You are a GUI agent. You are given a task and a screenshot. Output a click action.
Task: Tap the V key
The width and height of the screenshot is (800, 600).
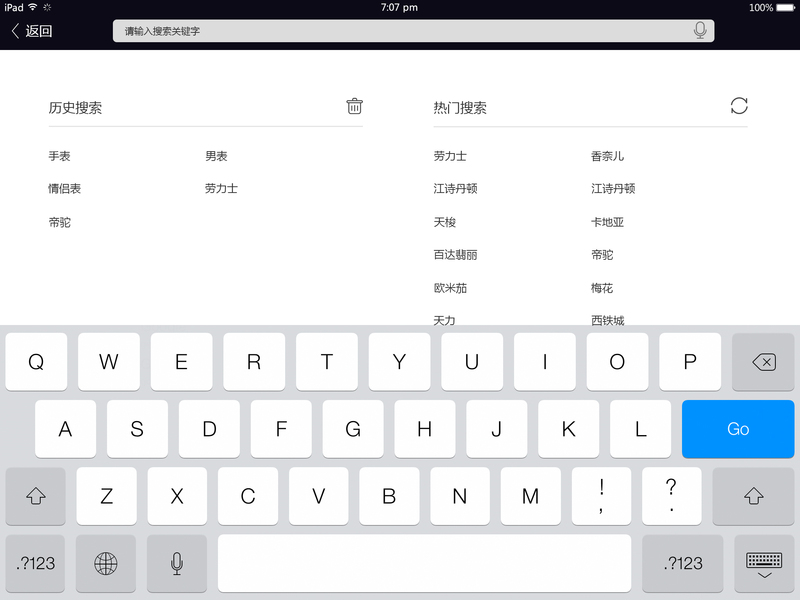[x=319, y=496]
